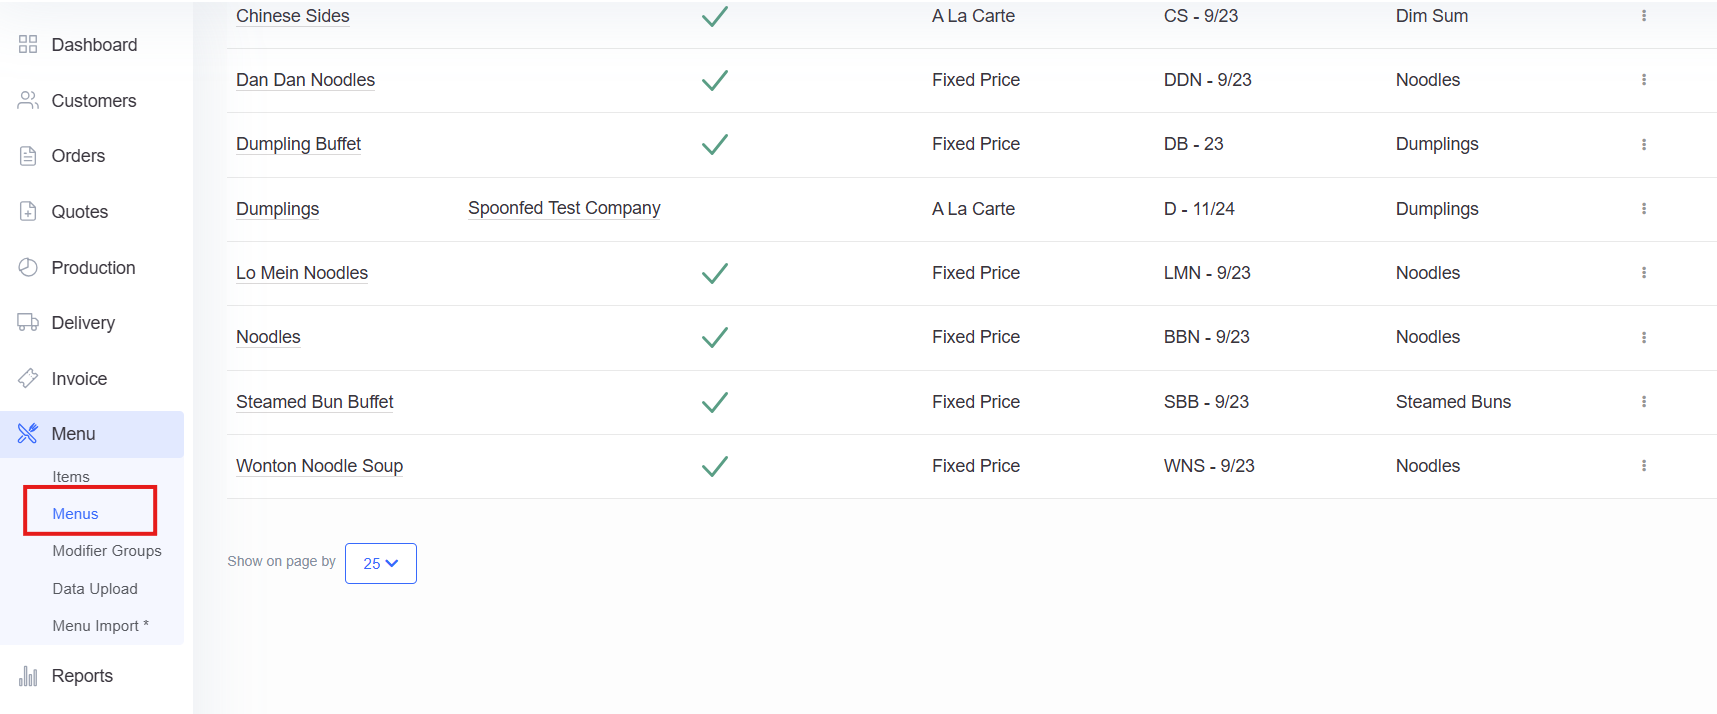Open the Data Upload submenu item

tap(95, 589)
